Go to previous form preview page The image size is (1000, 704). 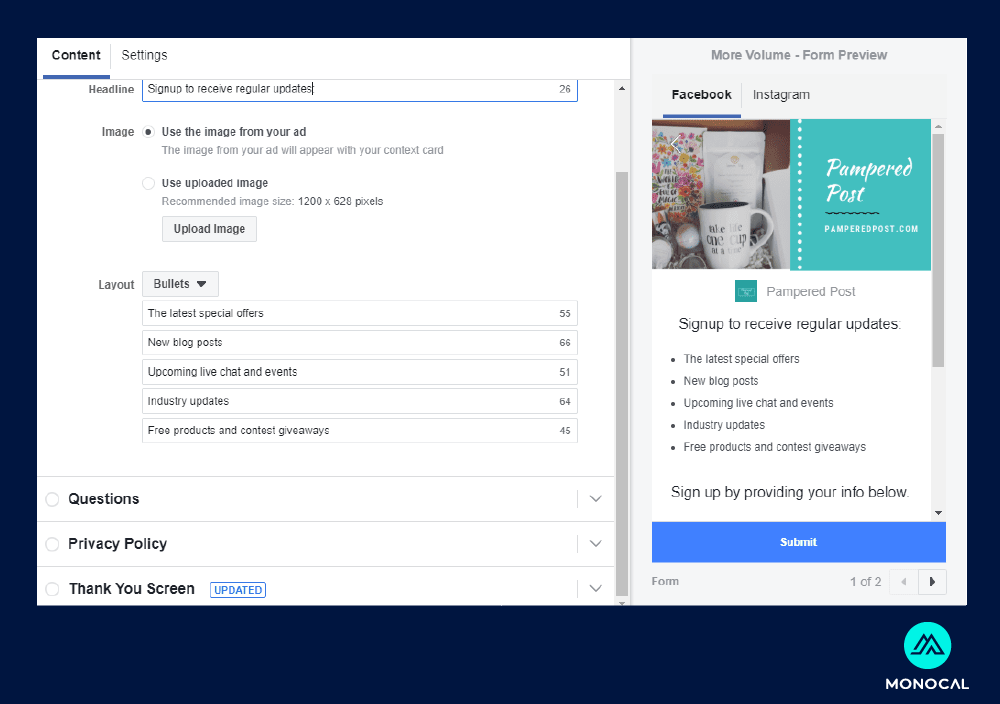tap(904, 581)
